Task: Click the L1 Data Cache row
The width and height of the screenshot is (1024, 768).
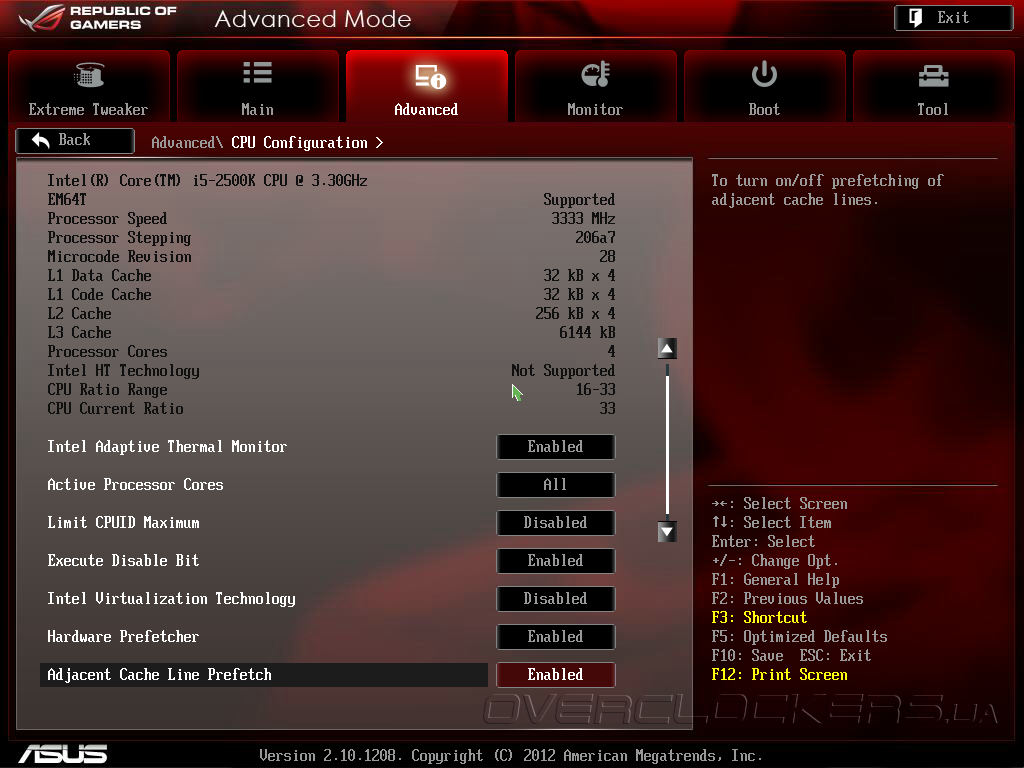Action: click(x=331, y=276)
